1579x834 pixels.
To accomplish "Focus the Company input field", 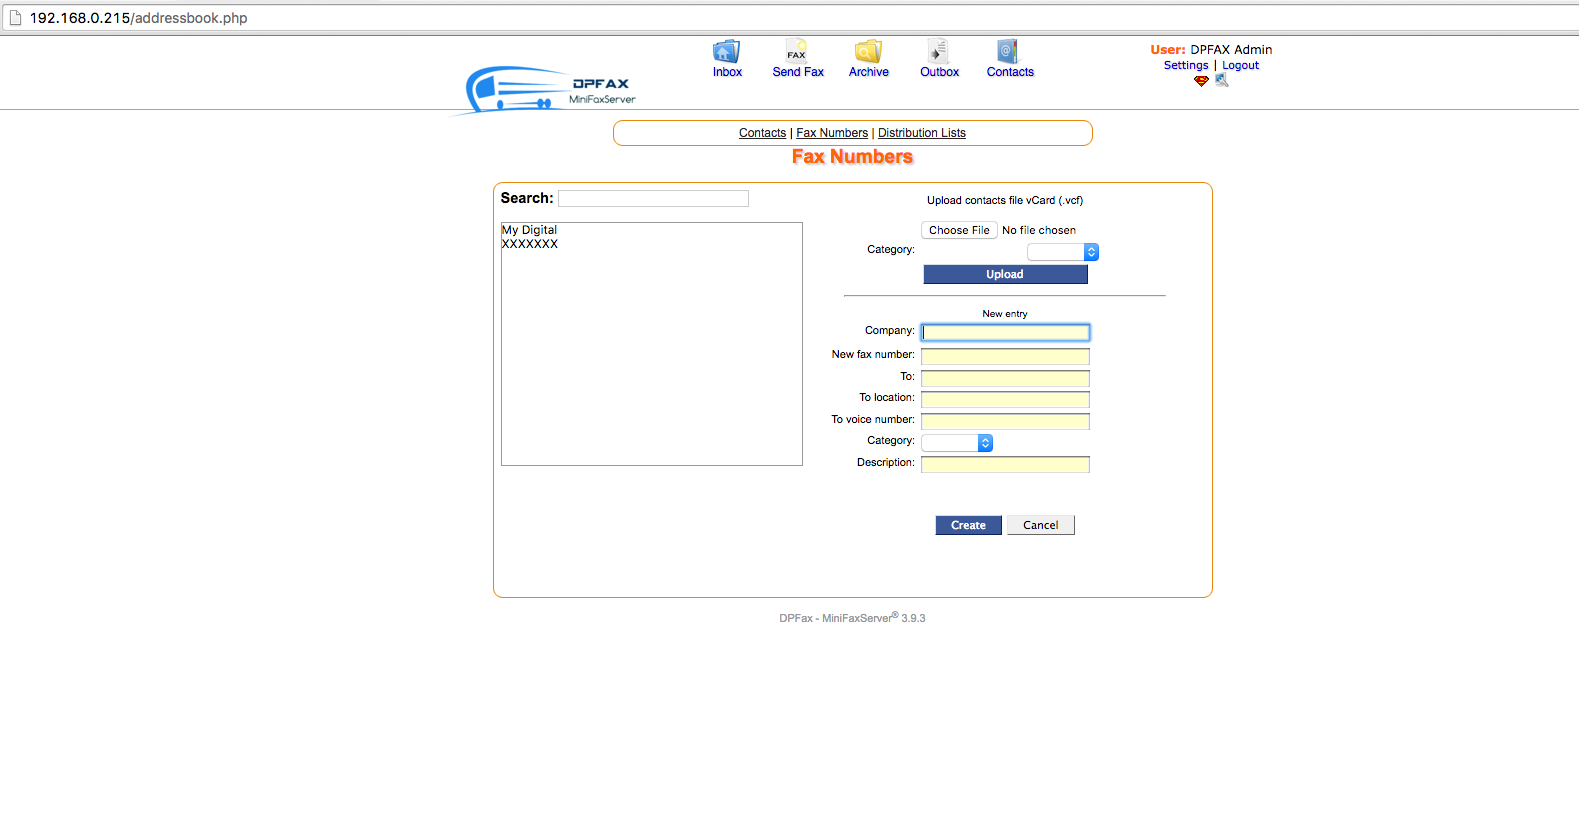I will tap(1005, 332).
